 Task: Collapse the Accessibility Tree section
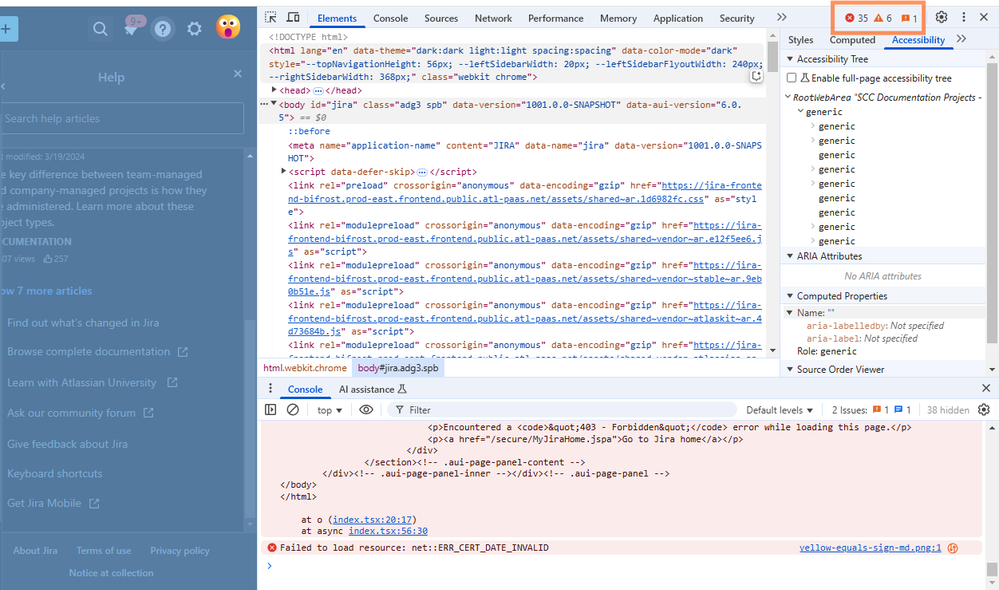pyautogui.click(x=790, y=59)
